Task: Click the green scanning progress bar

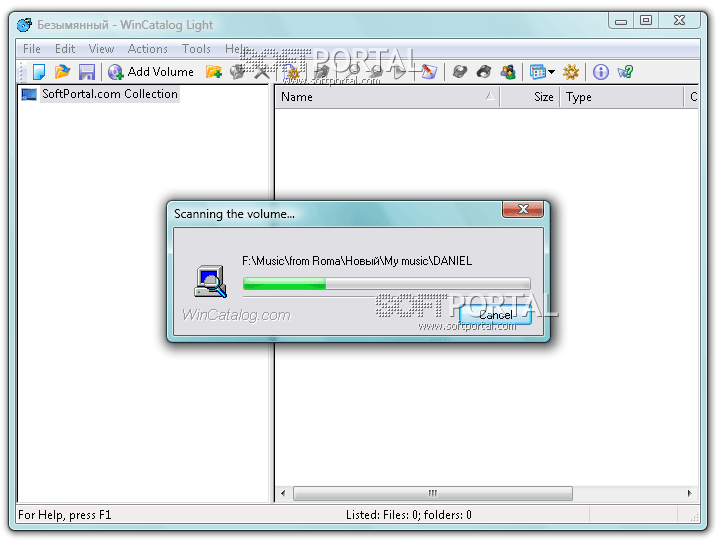Action: point(386,284)
